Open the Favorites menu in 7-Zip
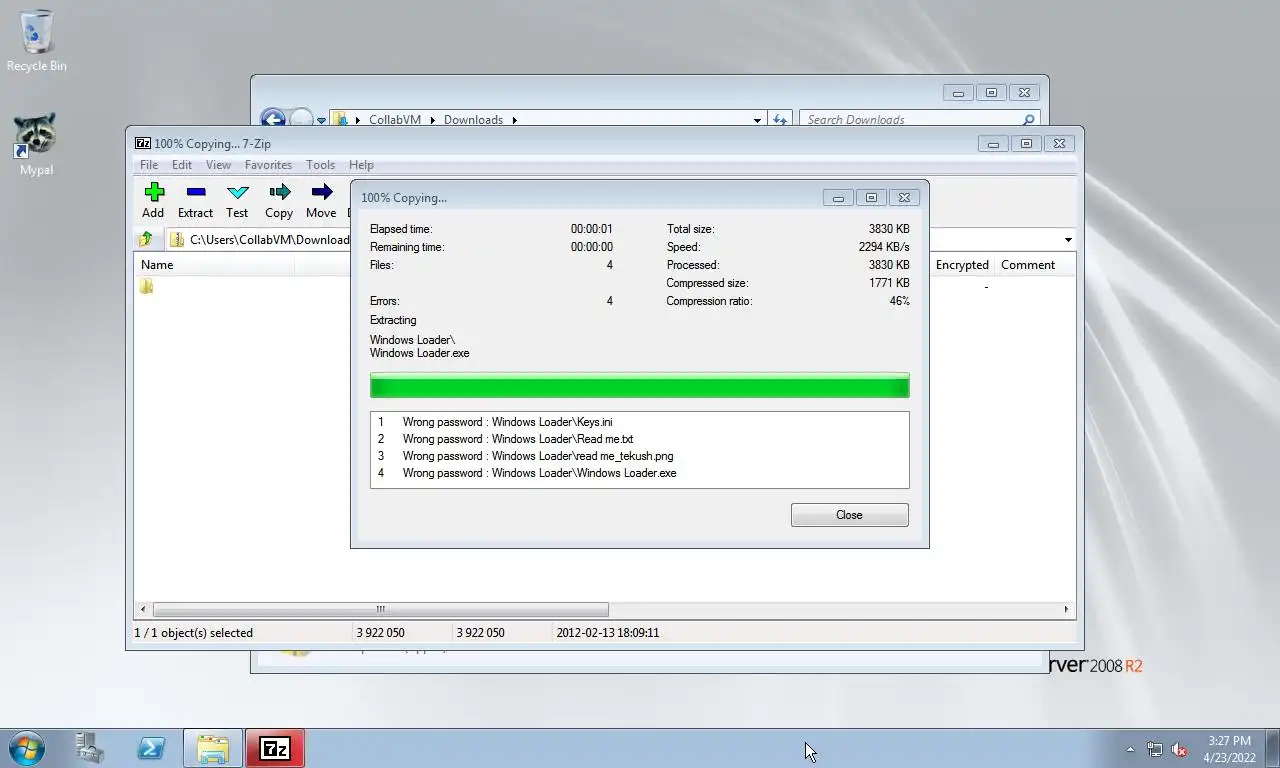 (268, 165)
